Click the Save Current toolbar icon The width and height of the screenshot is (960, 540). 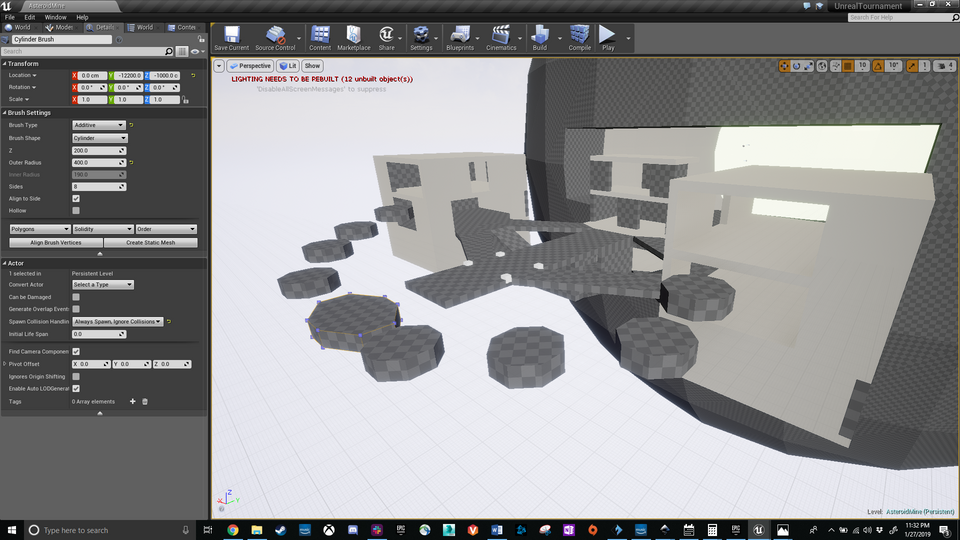[231, 38]
